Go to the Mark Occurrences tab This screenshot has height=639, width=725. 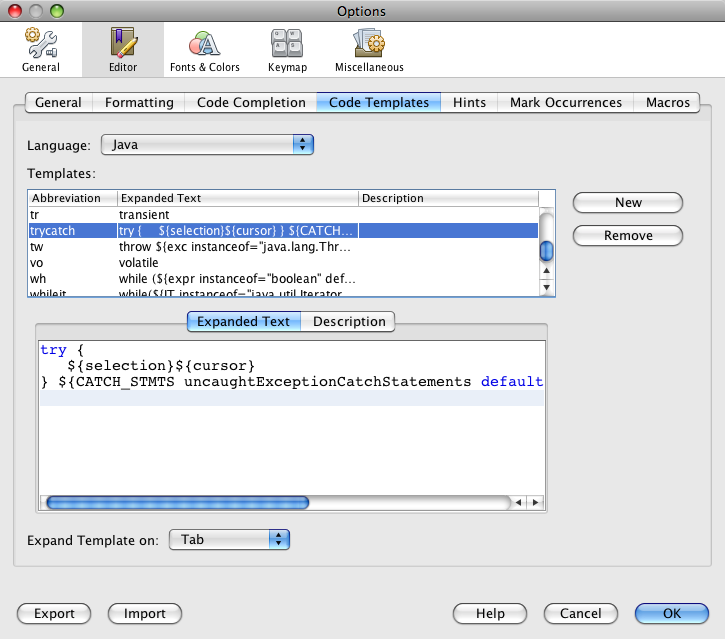click(565, 102)
